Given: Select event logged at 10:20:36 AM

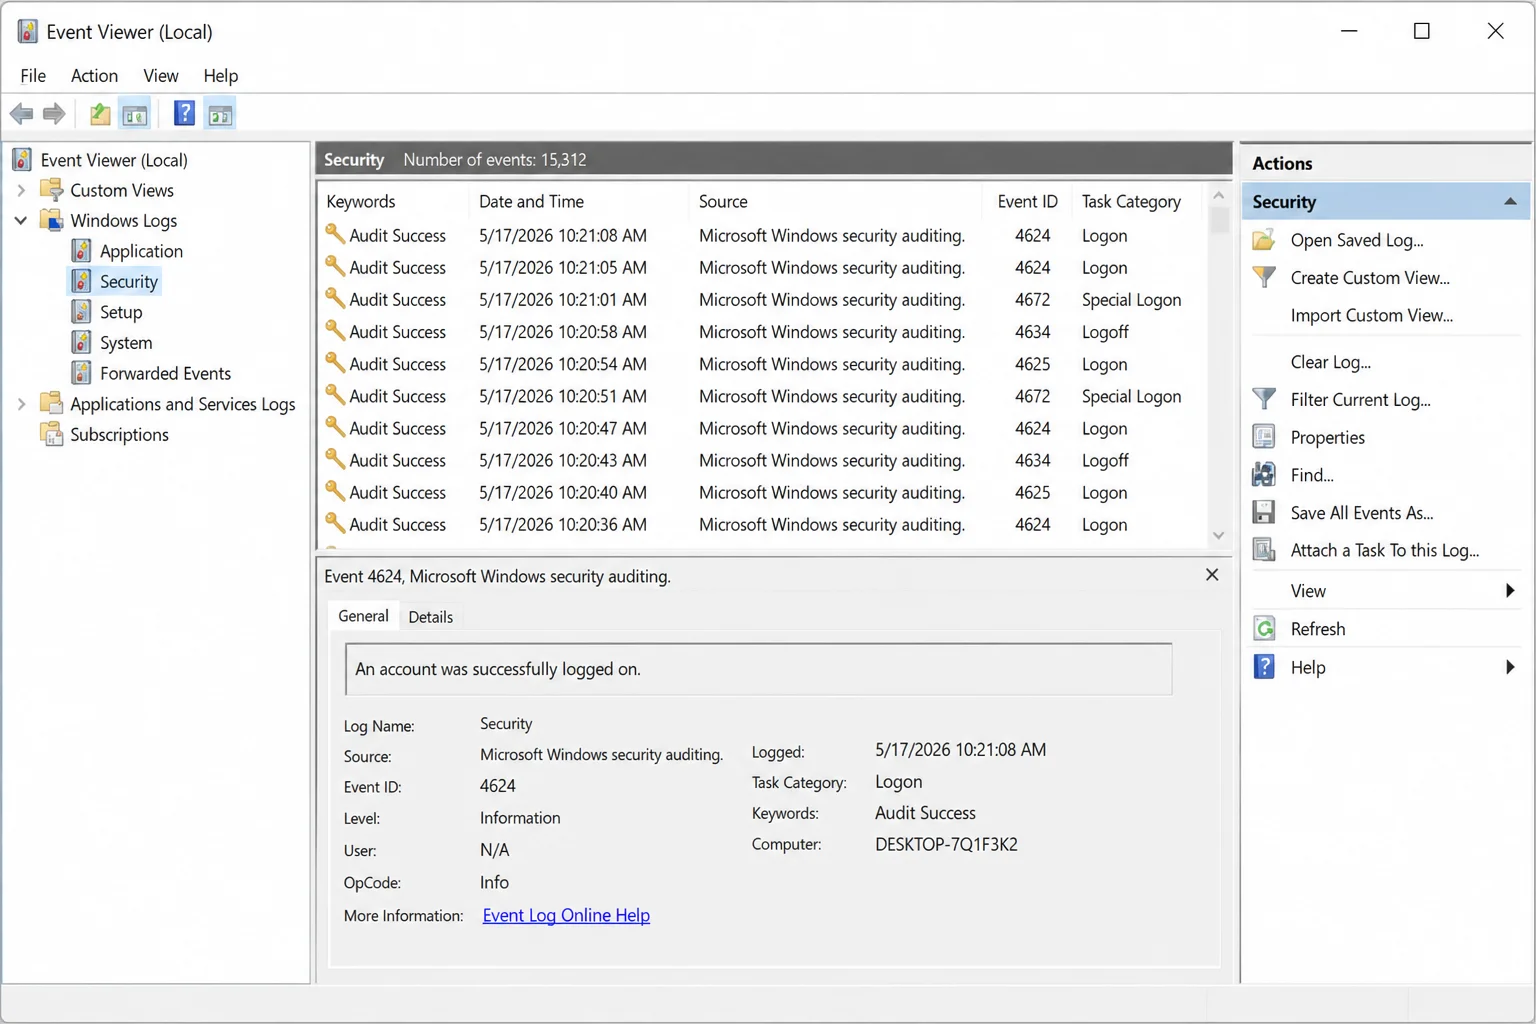Looking at the screenshot, I should [762, 524].
